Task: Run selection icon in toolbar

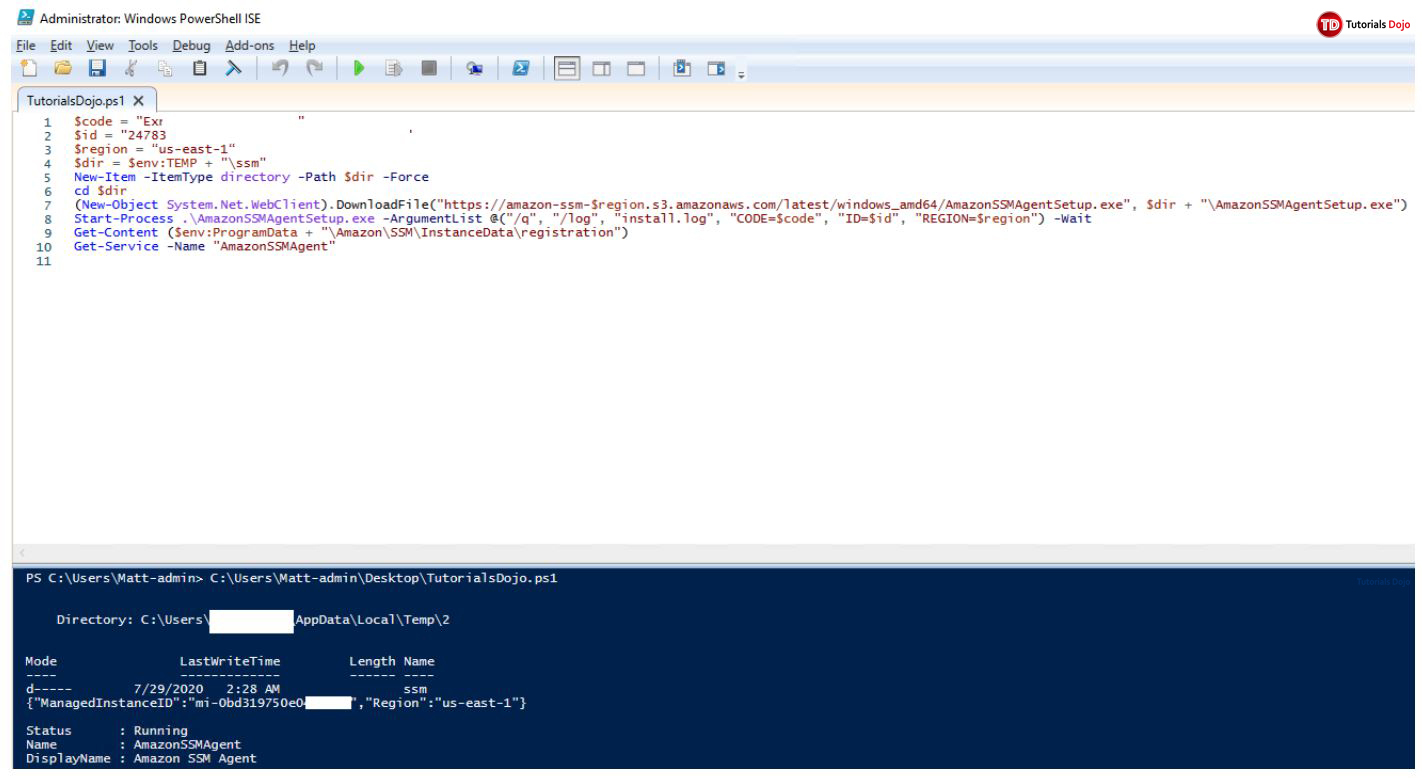Action: pyautogui.click(x=394, y=69)
